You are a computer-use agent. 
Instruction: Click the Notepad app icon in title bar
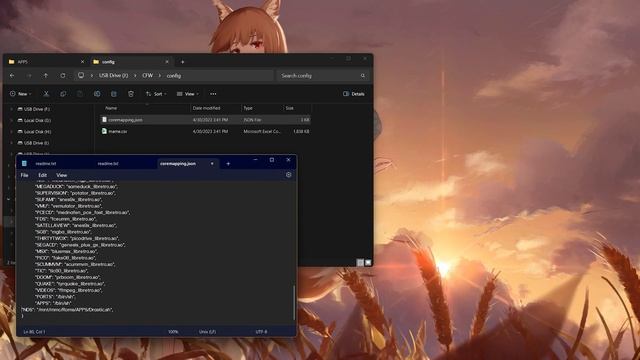click(24, 163)
